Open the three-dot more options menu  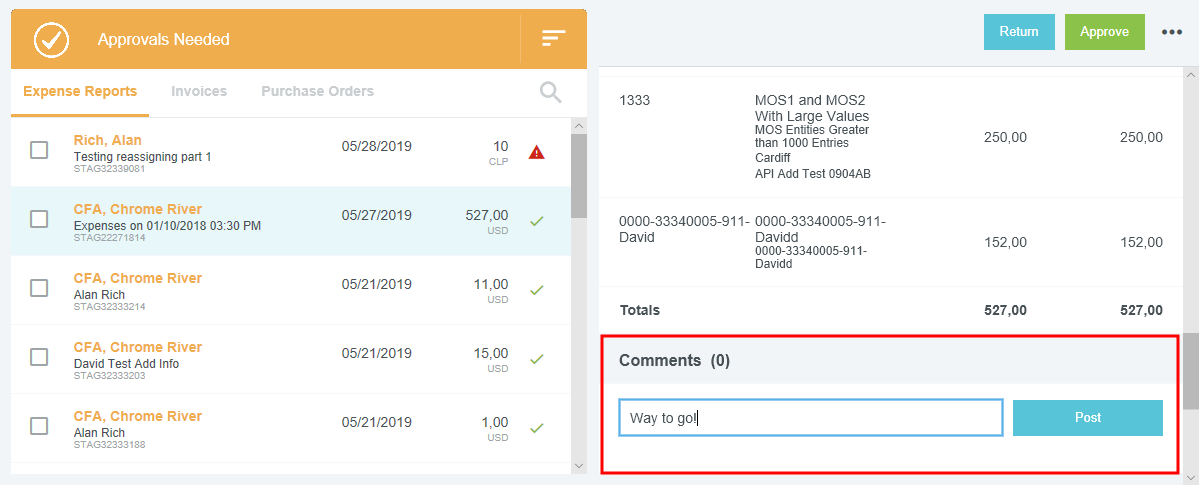1171,32
